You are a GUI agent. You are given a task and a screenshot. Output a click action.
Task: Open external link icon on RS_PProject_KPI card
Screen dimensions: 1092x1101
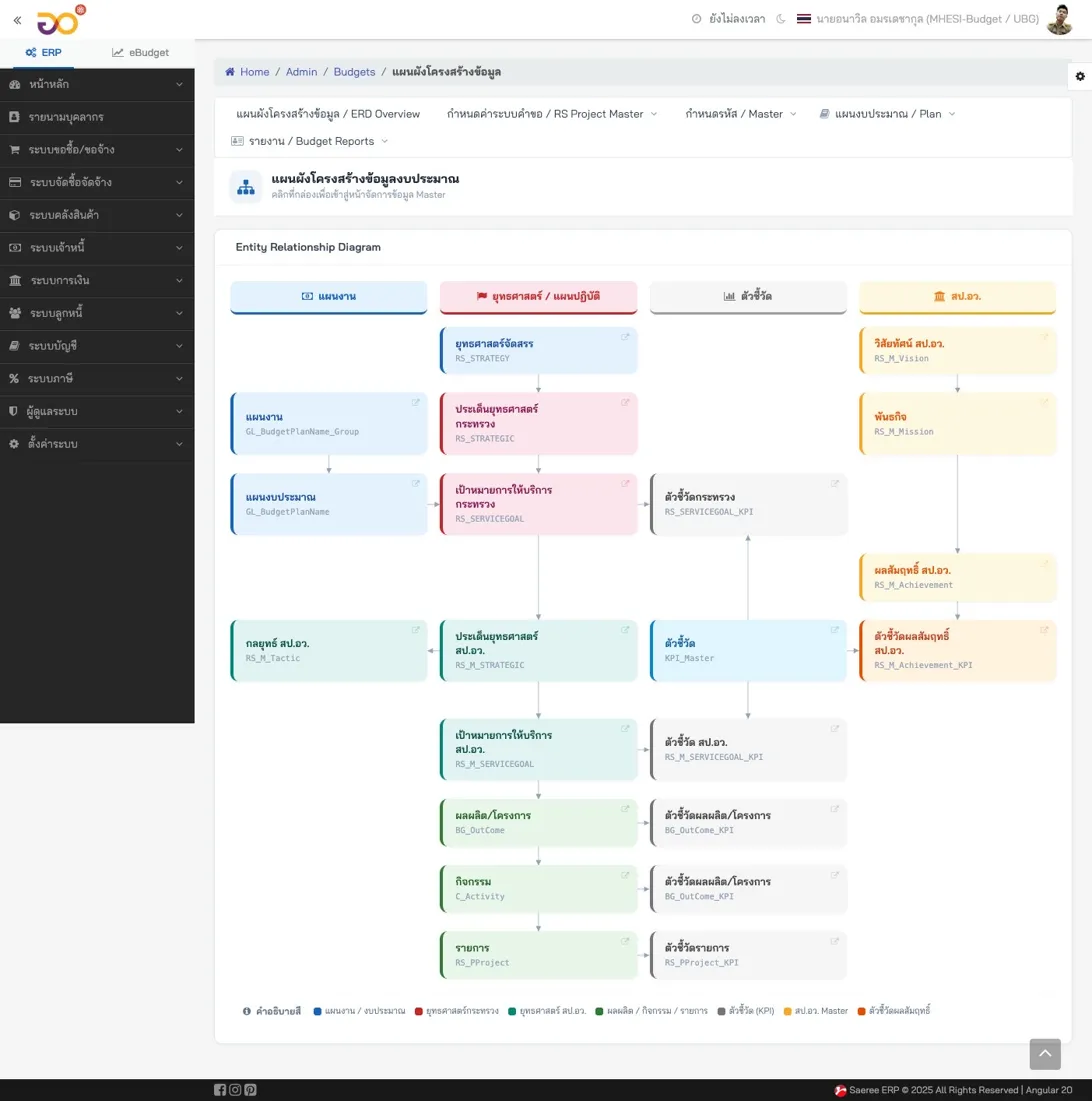(835, 941)
